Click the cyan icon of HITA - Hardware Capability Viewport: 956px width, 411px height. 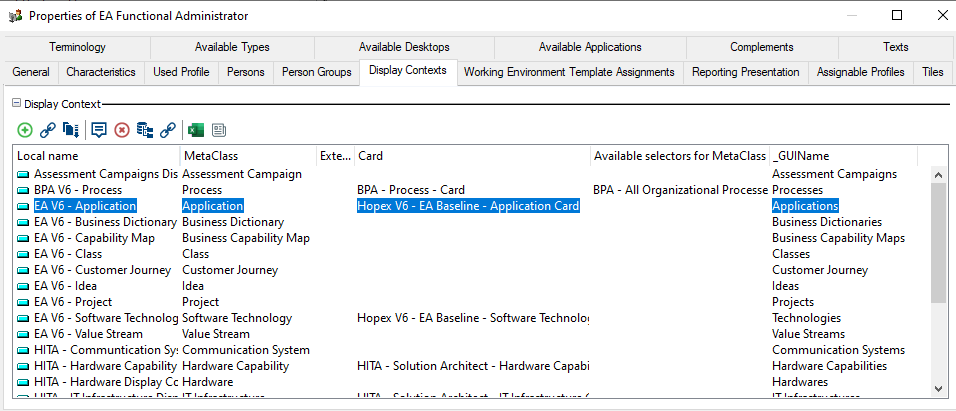23,366
